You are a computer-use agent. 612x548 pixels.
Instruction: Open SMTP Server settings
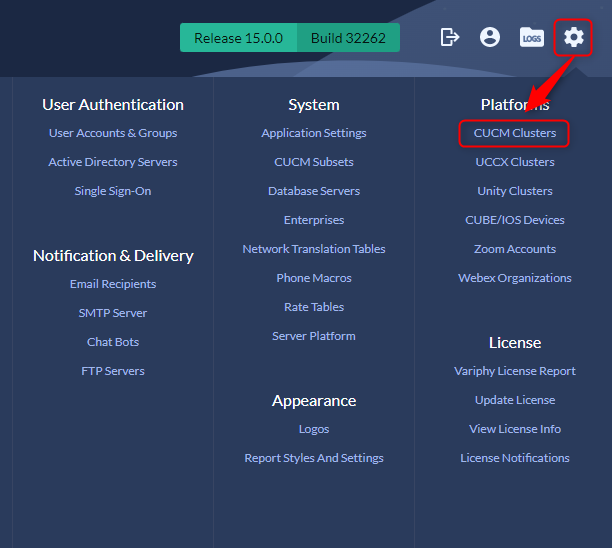coord(113,313)
